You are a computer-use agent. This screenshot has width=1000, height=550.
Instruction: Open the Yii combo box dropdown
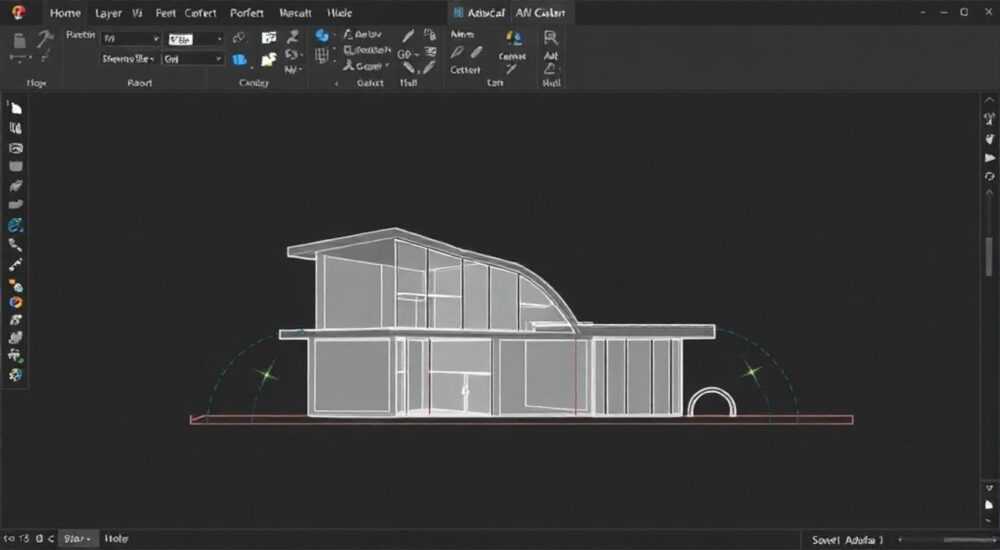(x=131, y=39)
